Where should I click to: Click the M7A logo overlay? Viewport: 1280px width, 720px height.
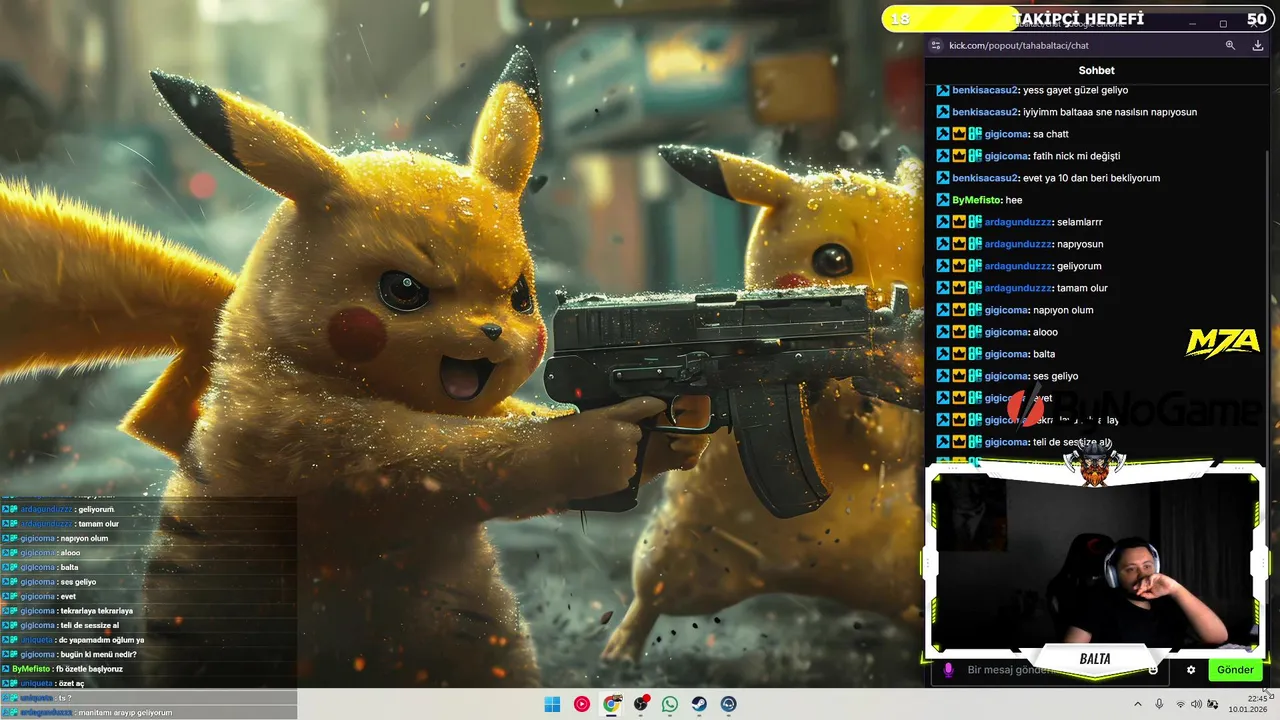click(1222, 343)
